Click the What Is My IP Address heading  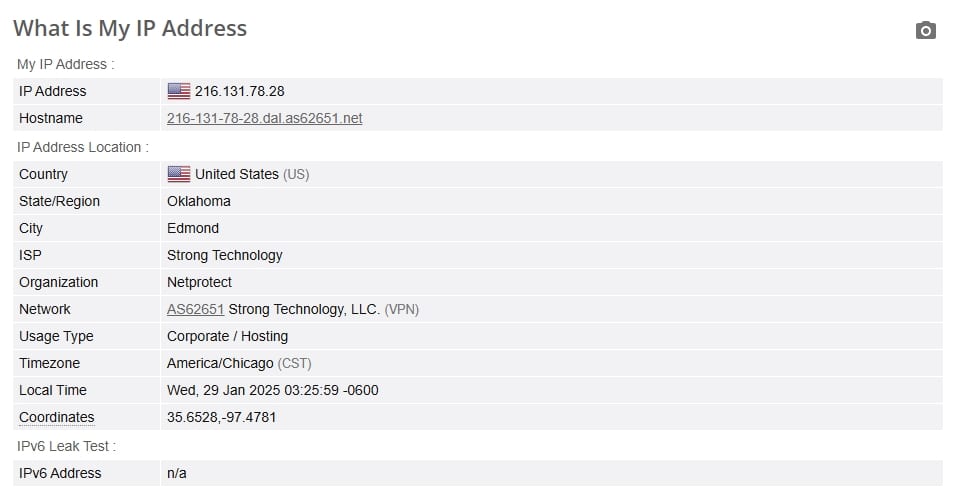click(x=130, y=29)
